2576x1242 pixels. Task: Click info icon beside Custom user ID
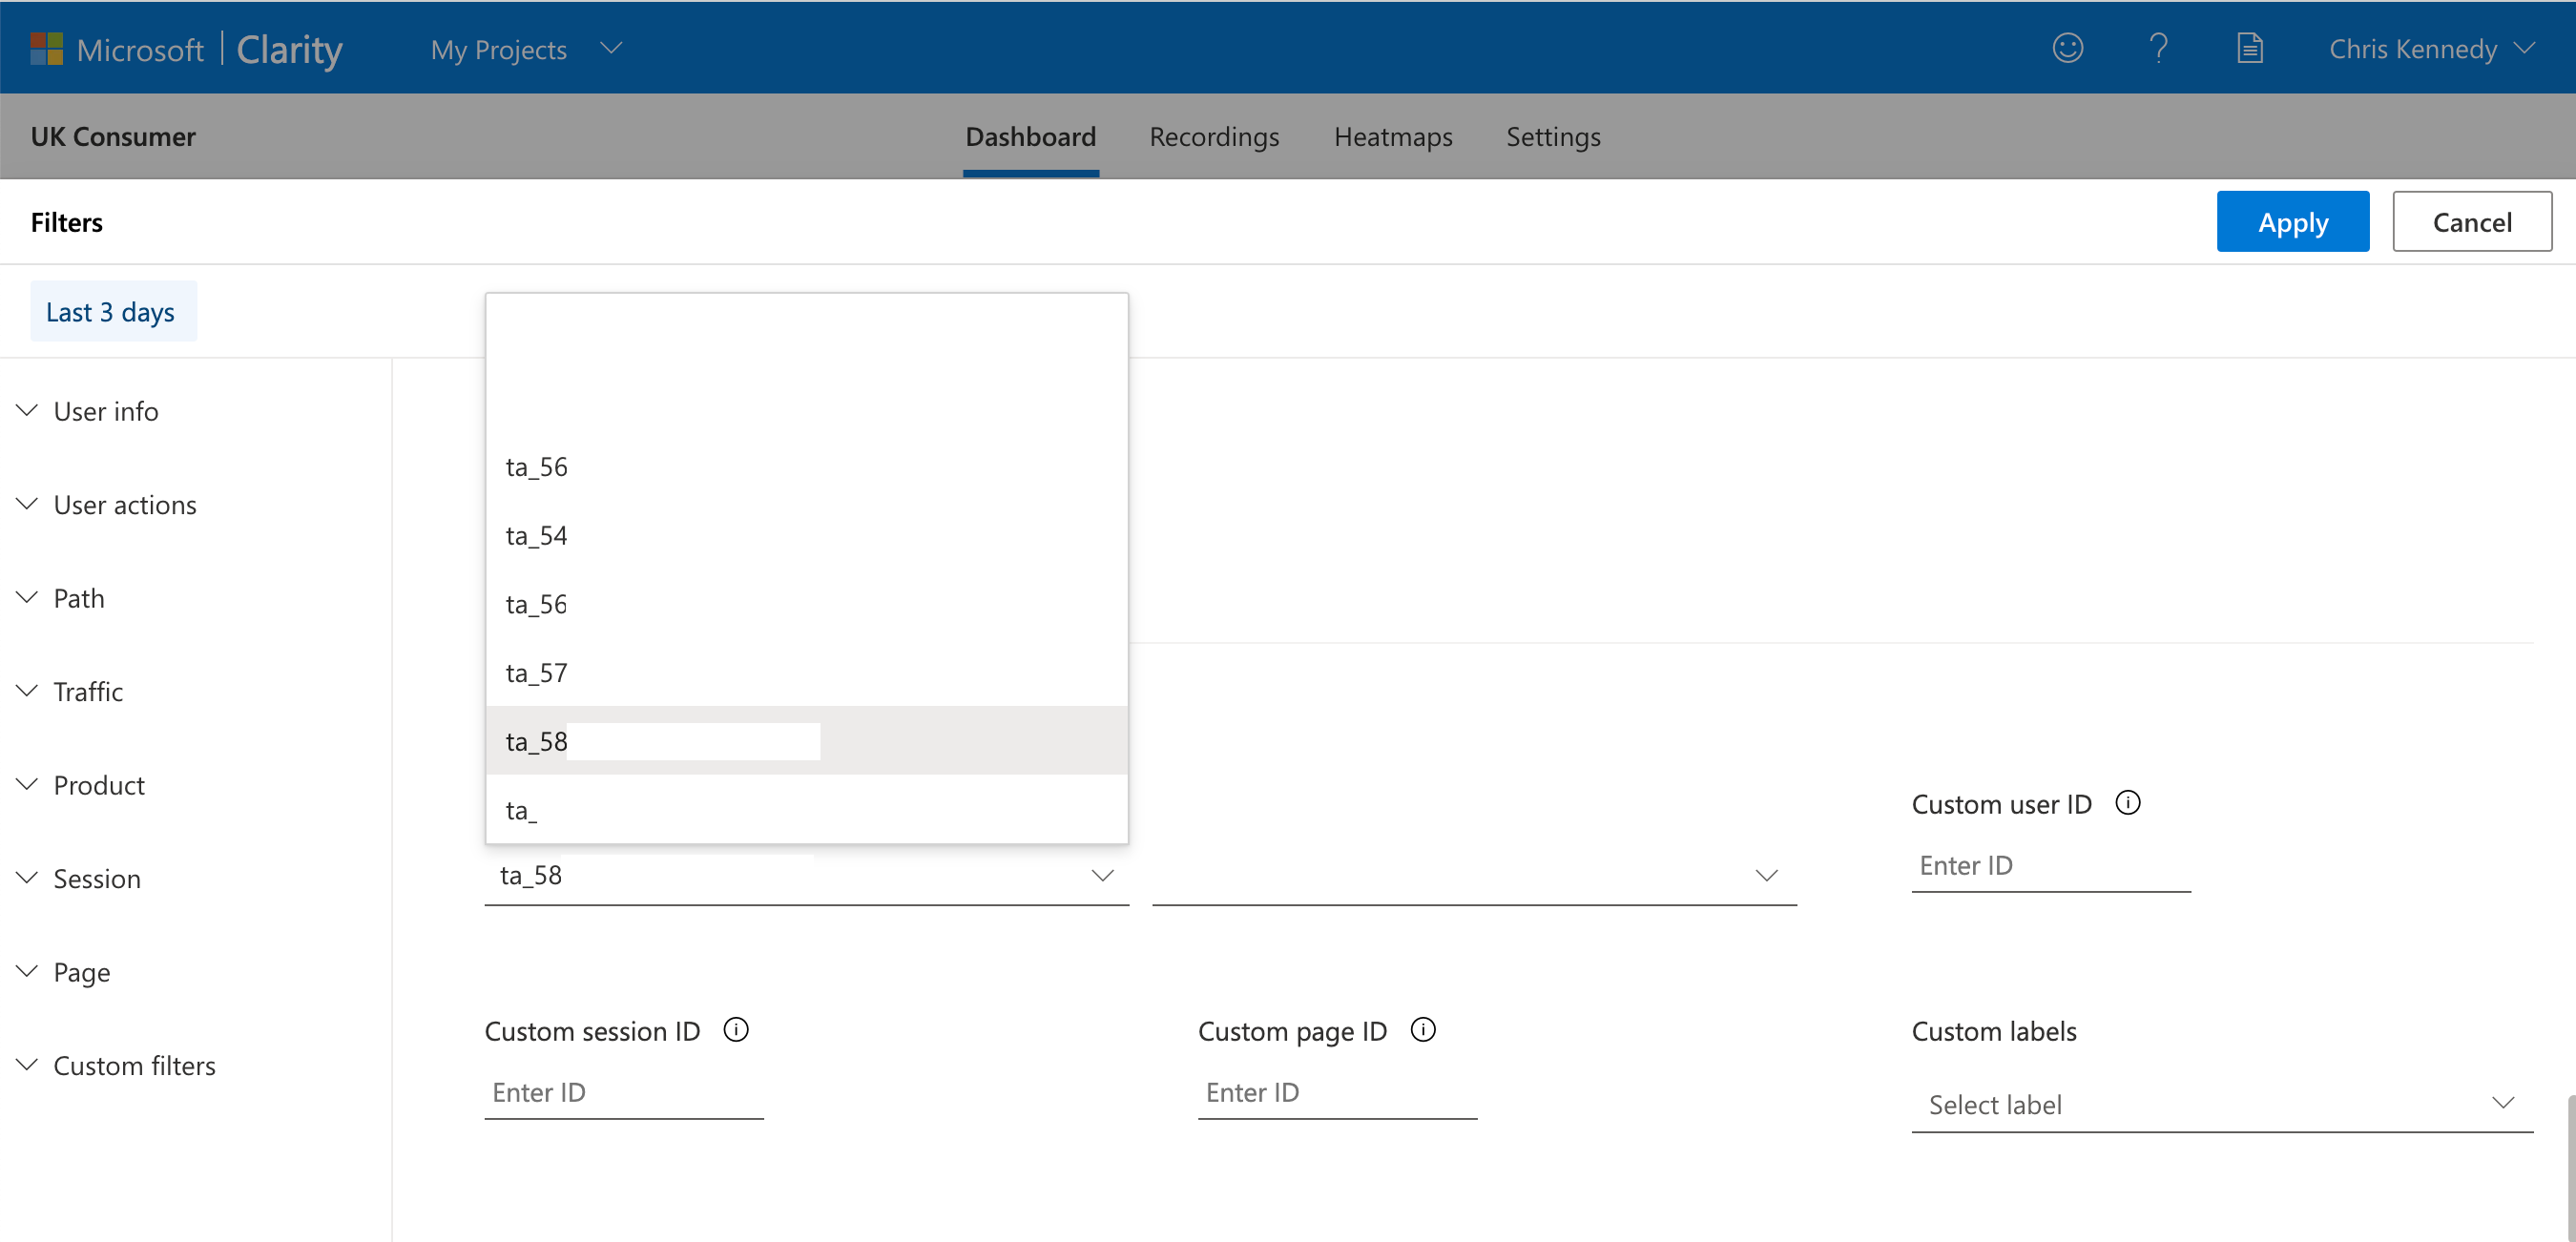(2128, 803)
